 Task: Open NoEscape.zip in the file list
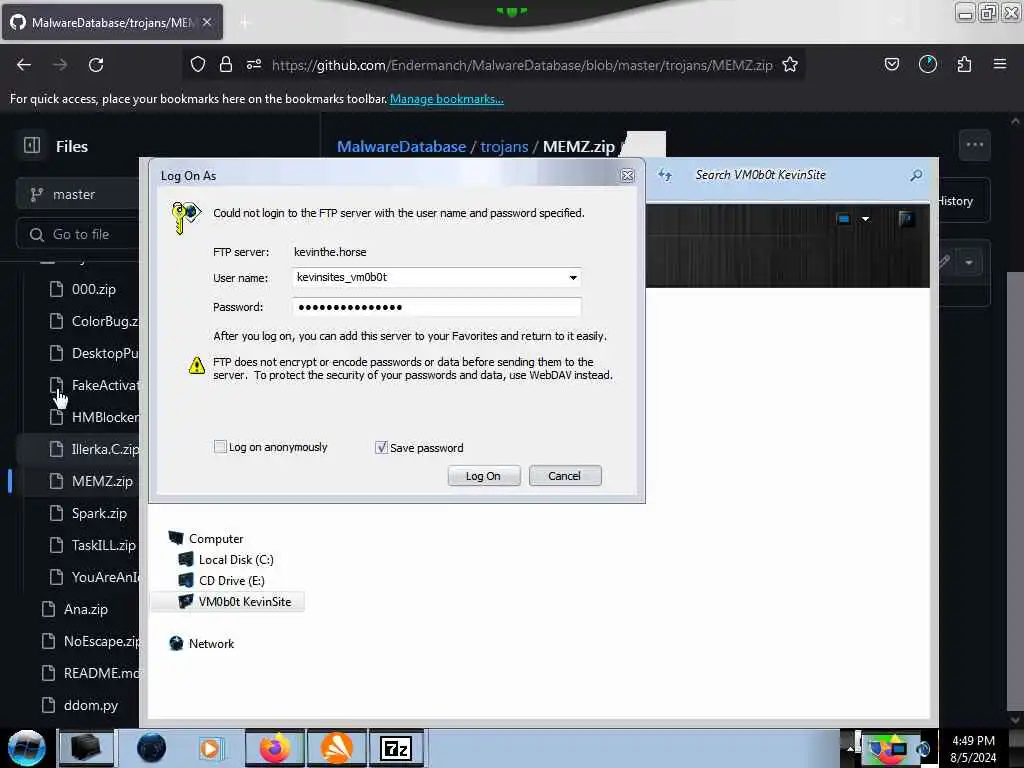click(101, 641)
